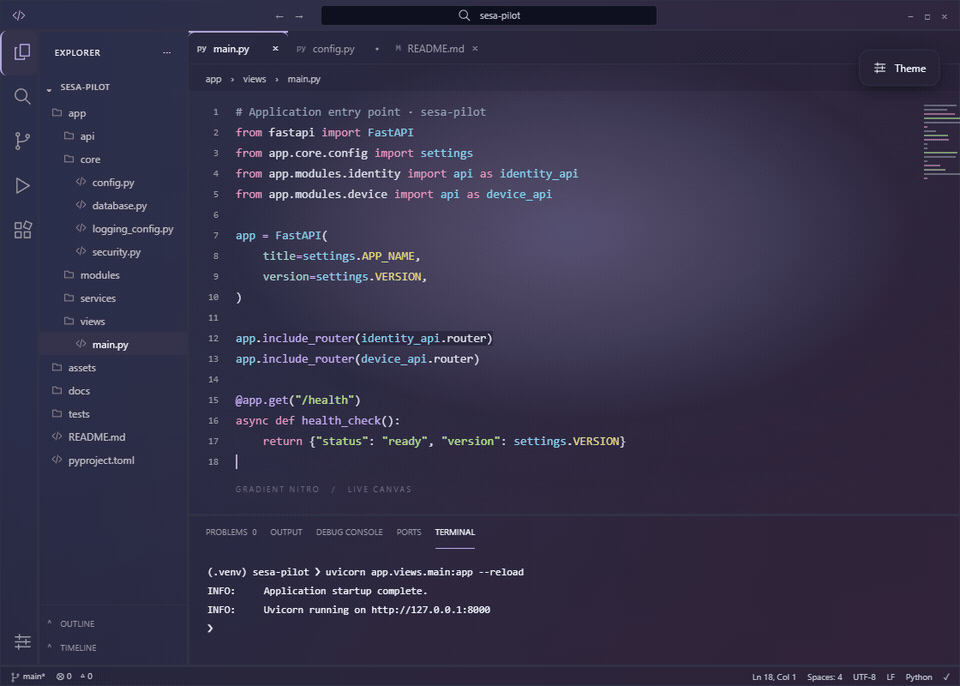Open errors count in status bar
This screenshot has height=686, width=960.
point(64,676)
